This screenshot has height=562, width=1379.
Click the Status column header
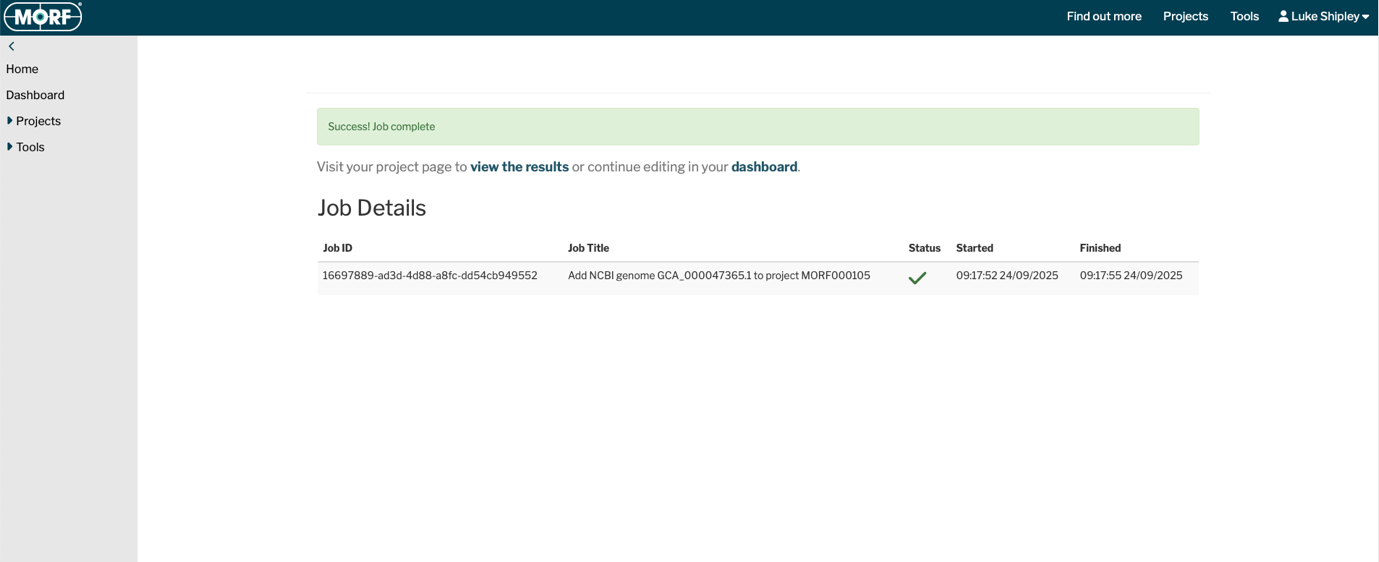click(x=924, y=248)
